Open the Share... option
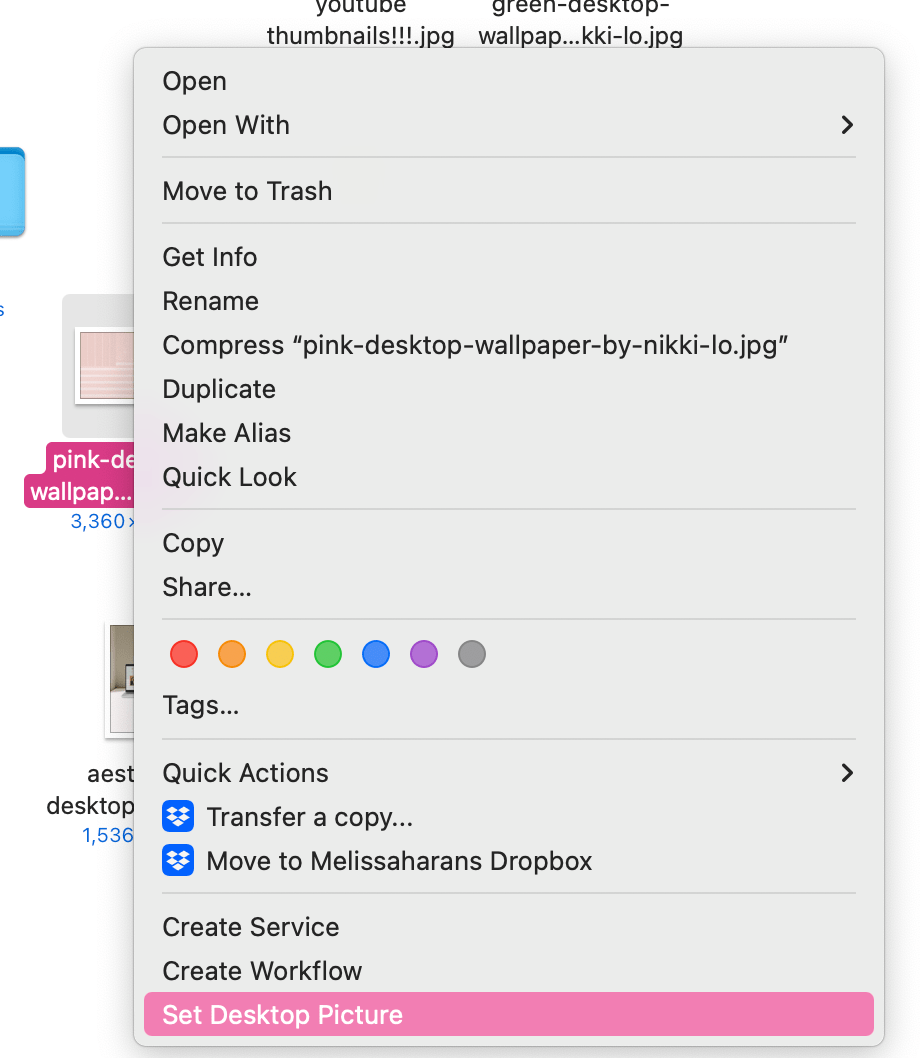 point(508,587)
